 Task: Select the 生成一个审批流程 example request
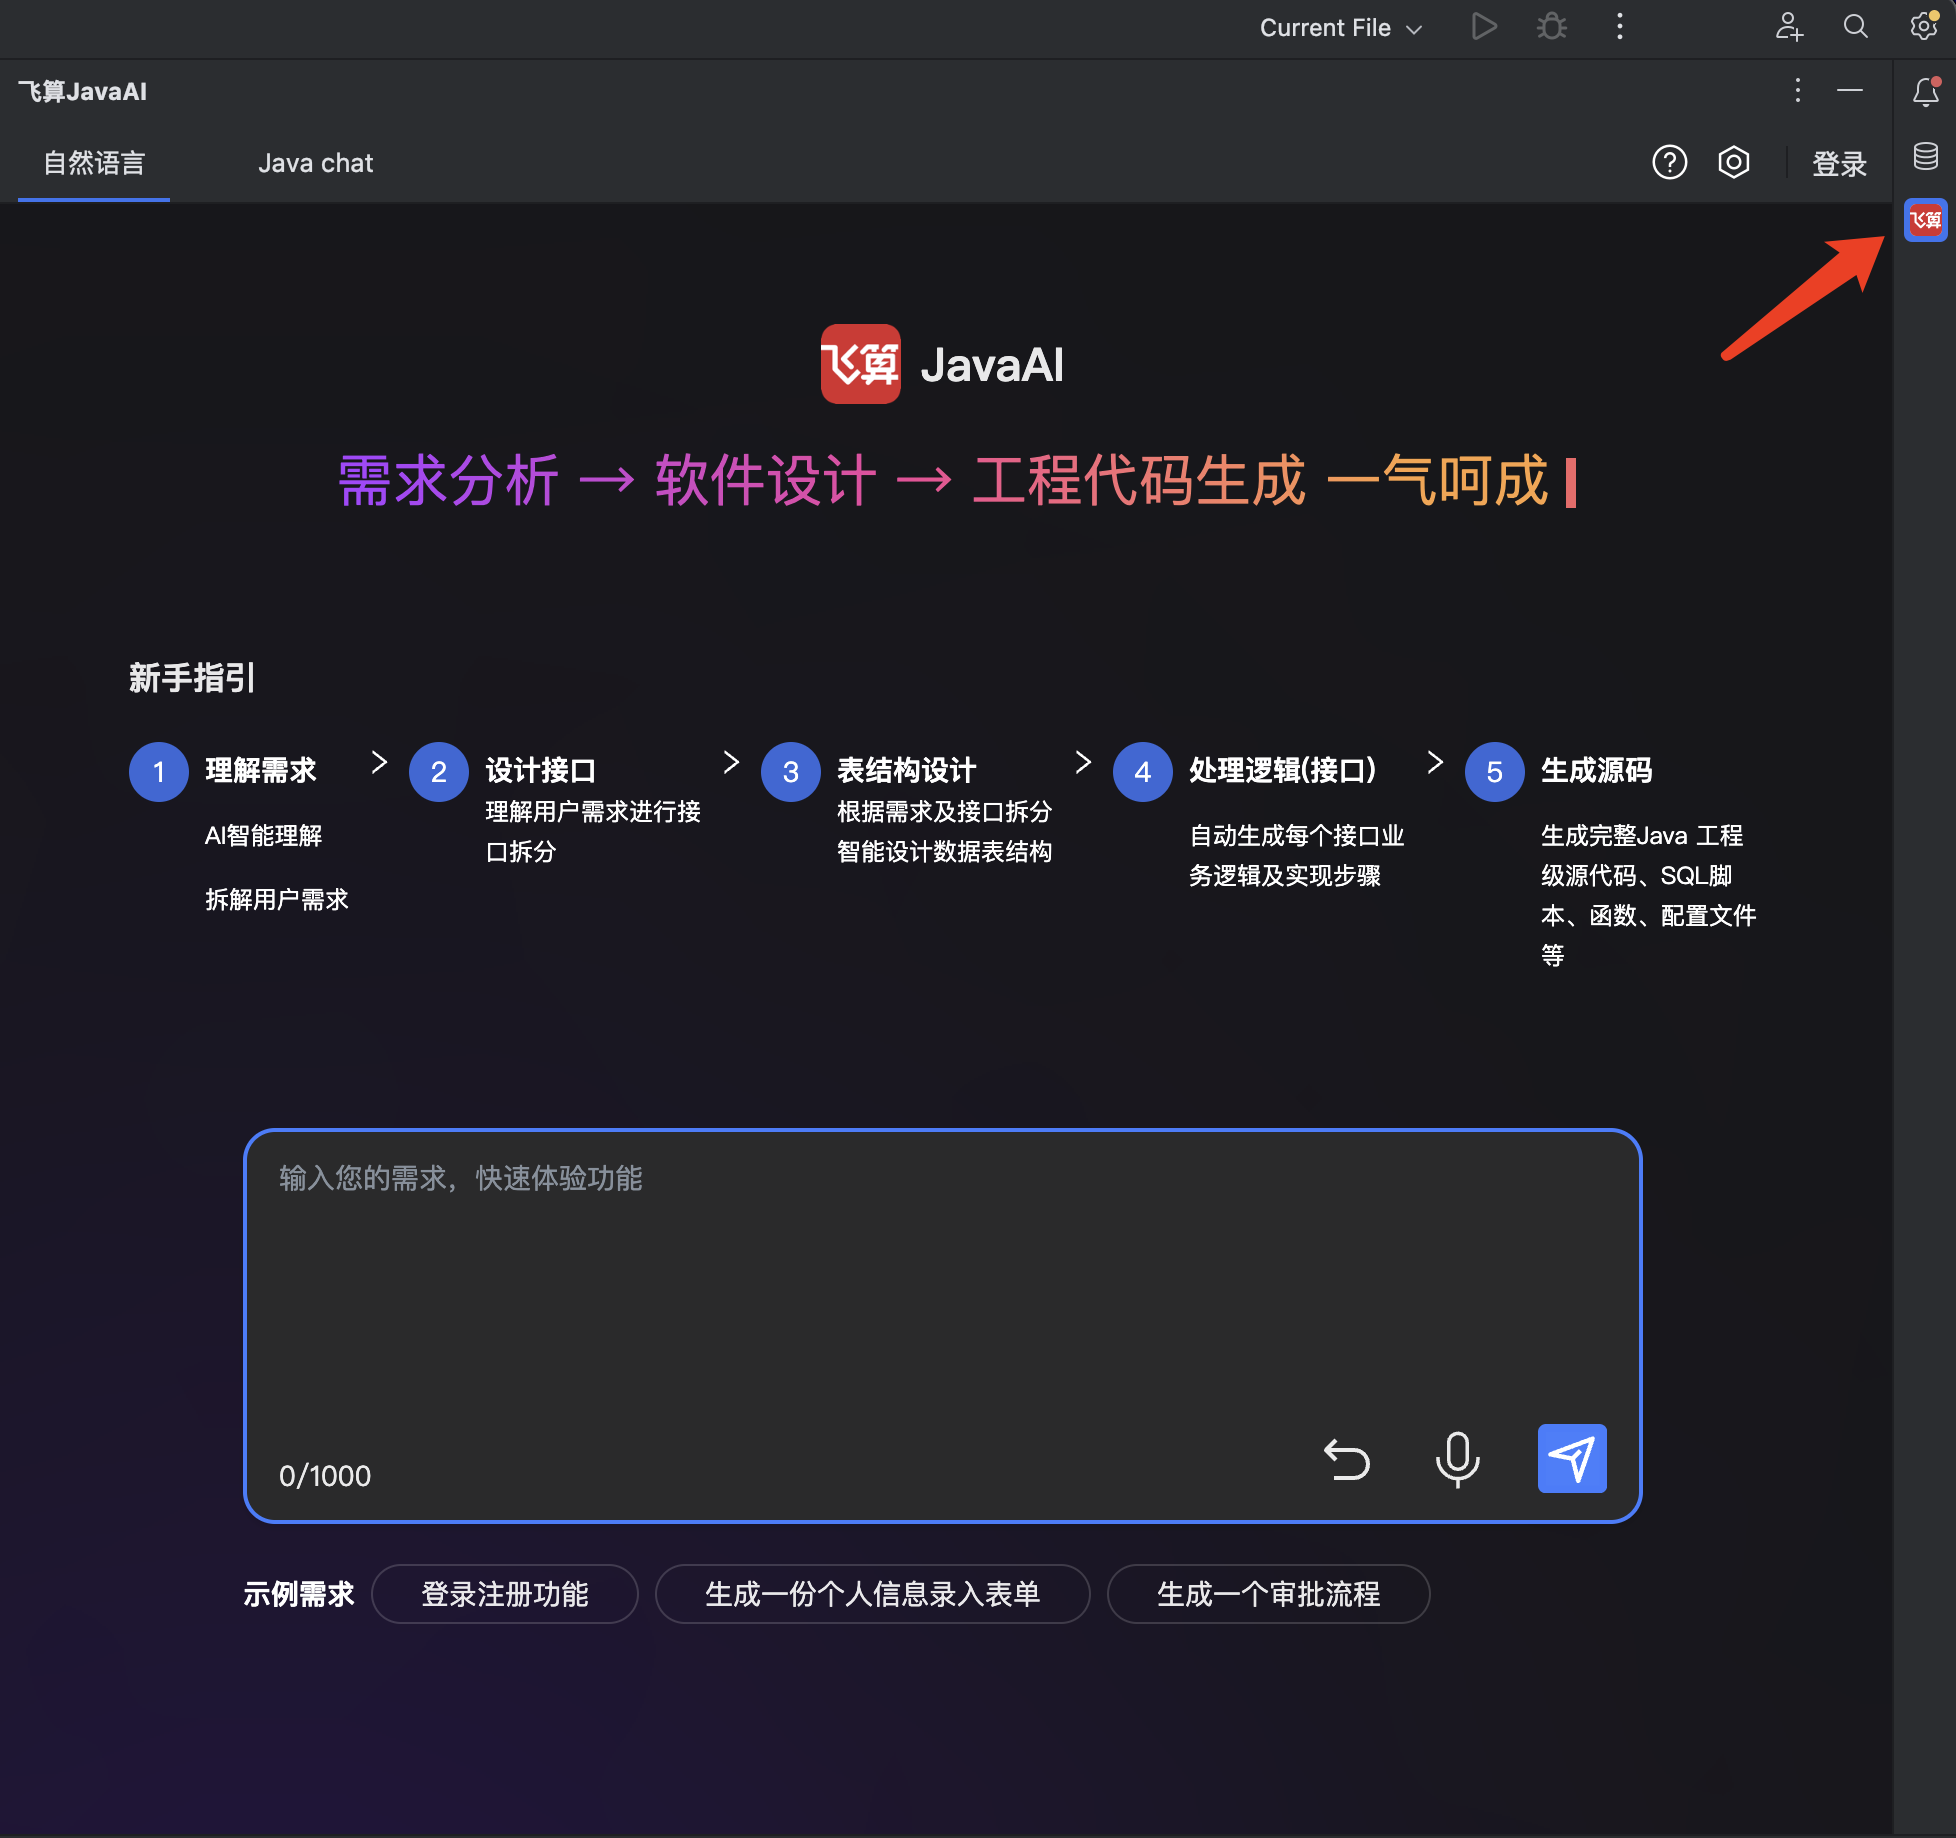coord(1268,1594)
